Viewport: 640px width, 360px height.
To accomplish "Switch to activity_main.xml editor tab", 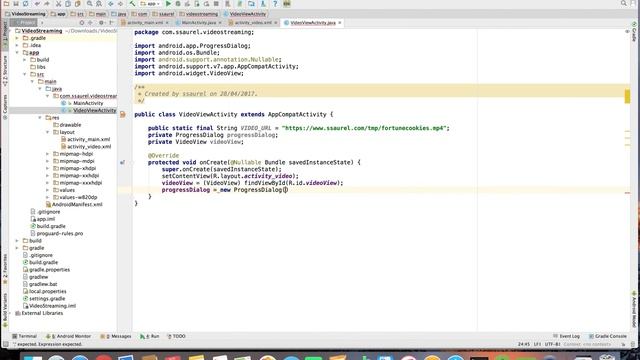I will [145, 23].
